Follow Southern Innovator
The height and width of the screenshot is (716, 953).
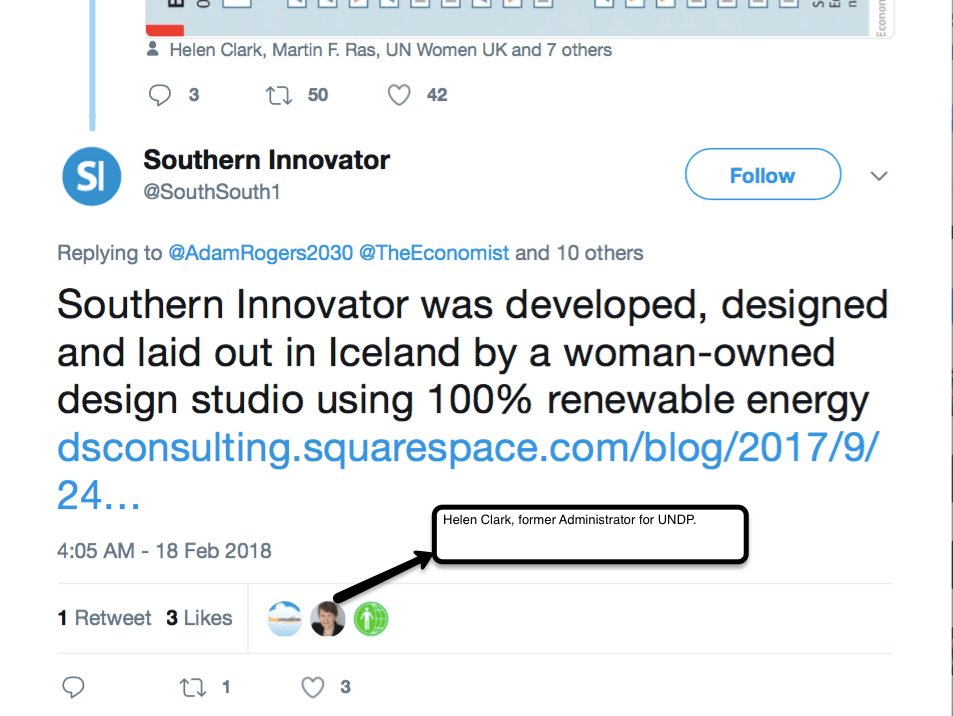pyautogui.click(x=762, y=175)
